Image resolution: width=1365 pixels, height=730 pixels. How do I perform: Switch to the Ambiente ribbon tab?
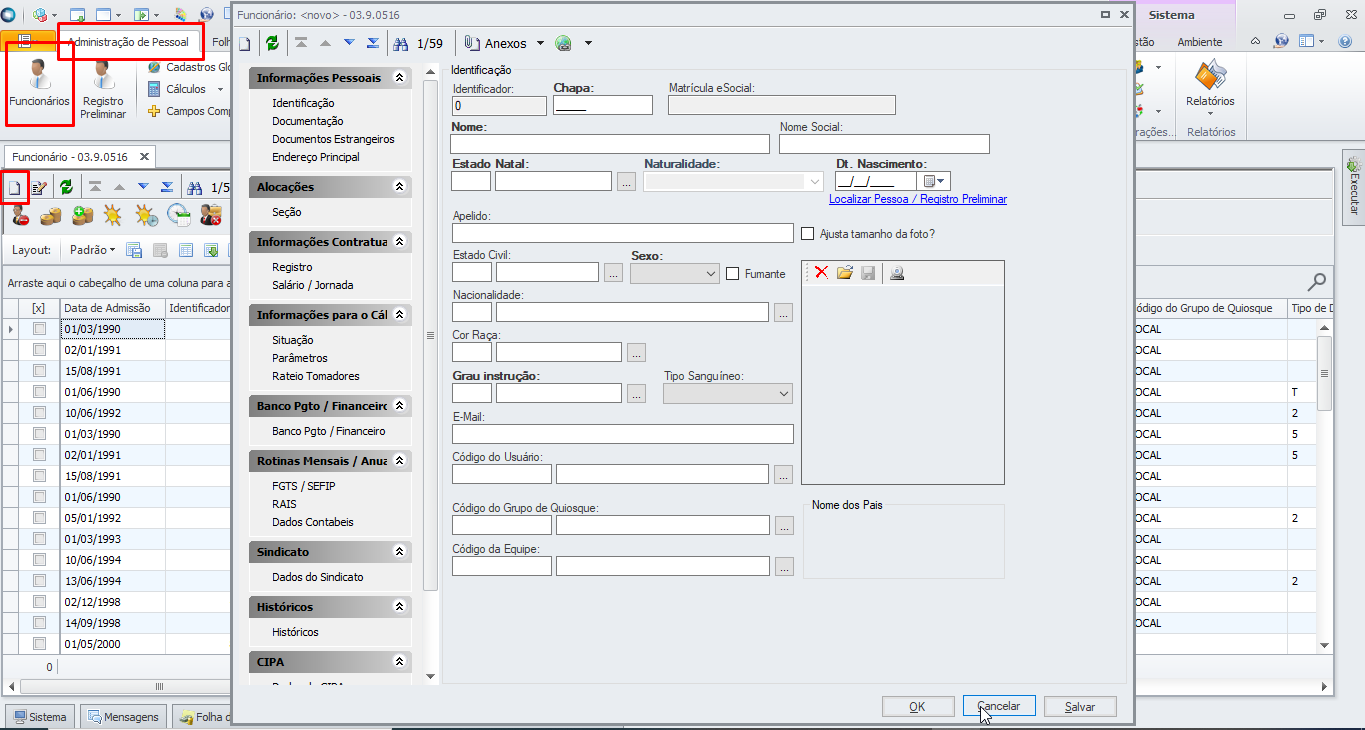click(1200, 42)
